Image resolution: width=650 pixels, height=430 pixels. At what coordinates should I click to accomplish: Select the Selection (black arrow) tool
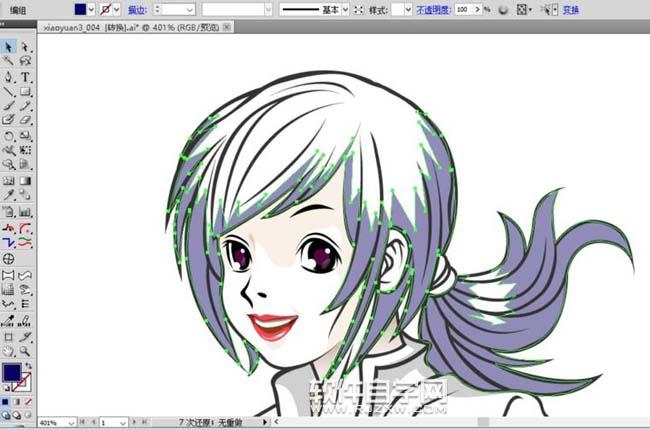click(8, 47)
